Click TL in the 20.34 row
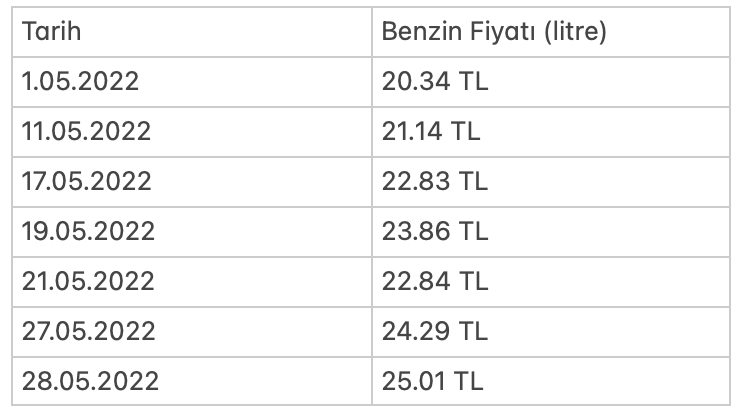 pos(473,81)
